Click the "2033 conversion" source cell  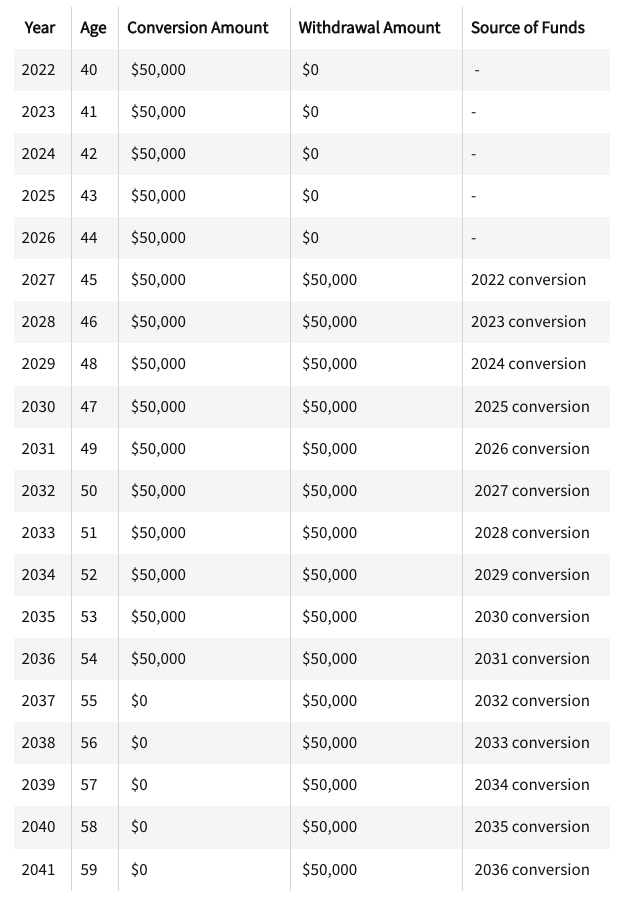(x=532, y=743)
